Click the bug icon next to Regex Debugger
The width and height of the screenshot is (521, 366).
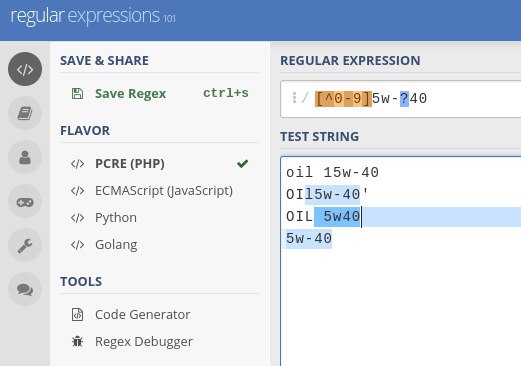tap(77, 341)
